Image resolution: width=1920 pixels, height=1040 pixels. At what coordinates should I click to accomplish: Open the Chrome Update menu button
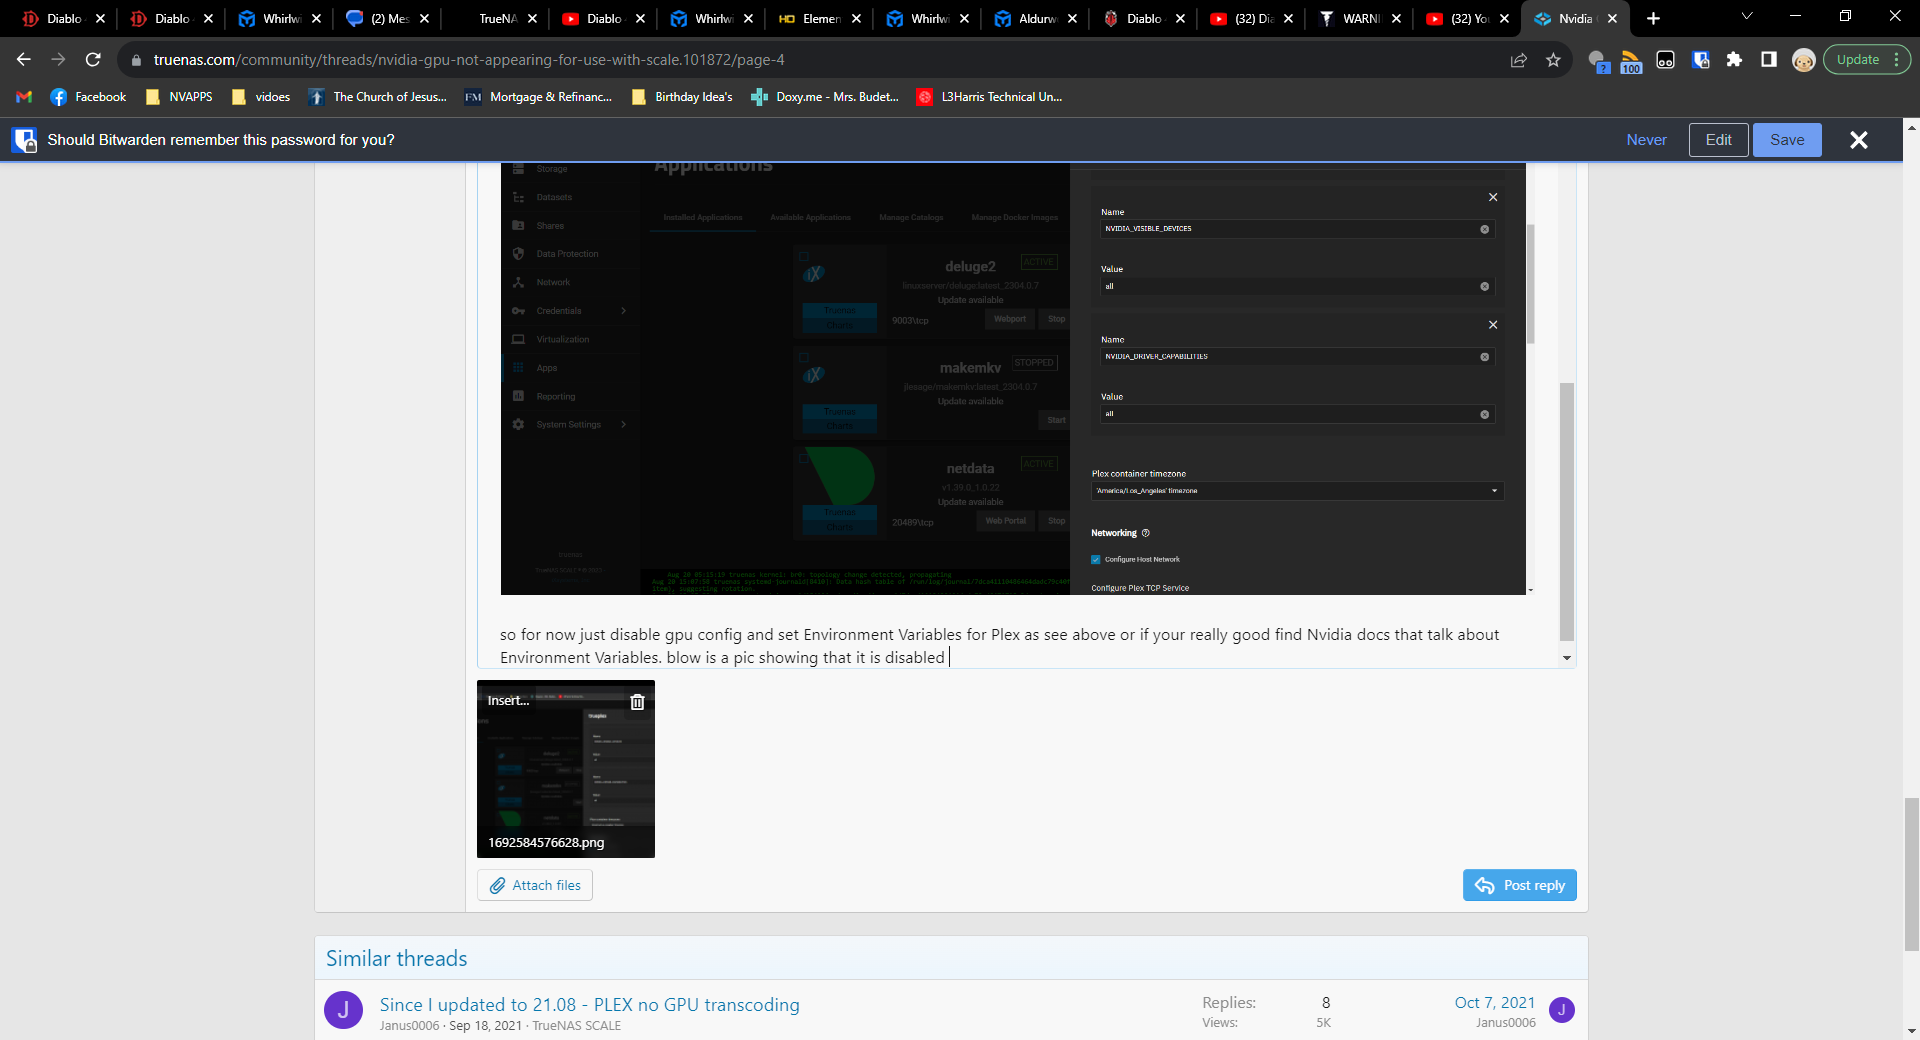click(x=1867, y=60)
